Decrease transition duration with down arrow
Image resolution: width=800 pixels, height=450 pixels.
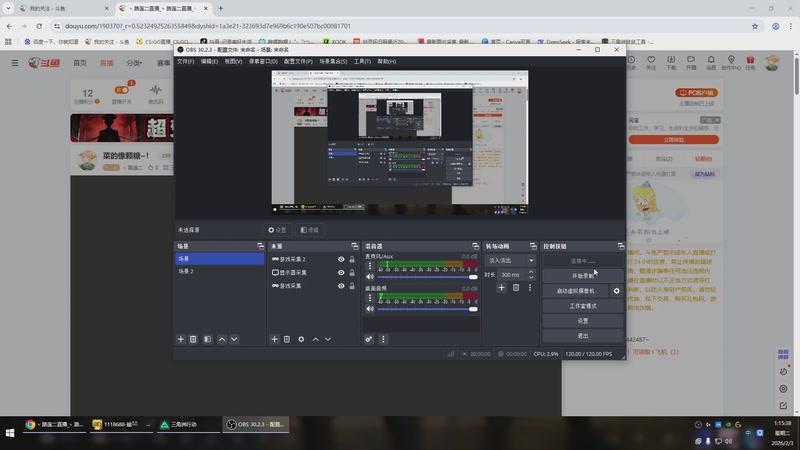point(531,278)
